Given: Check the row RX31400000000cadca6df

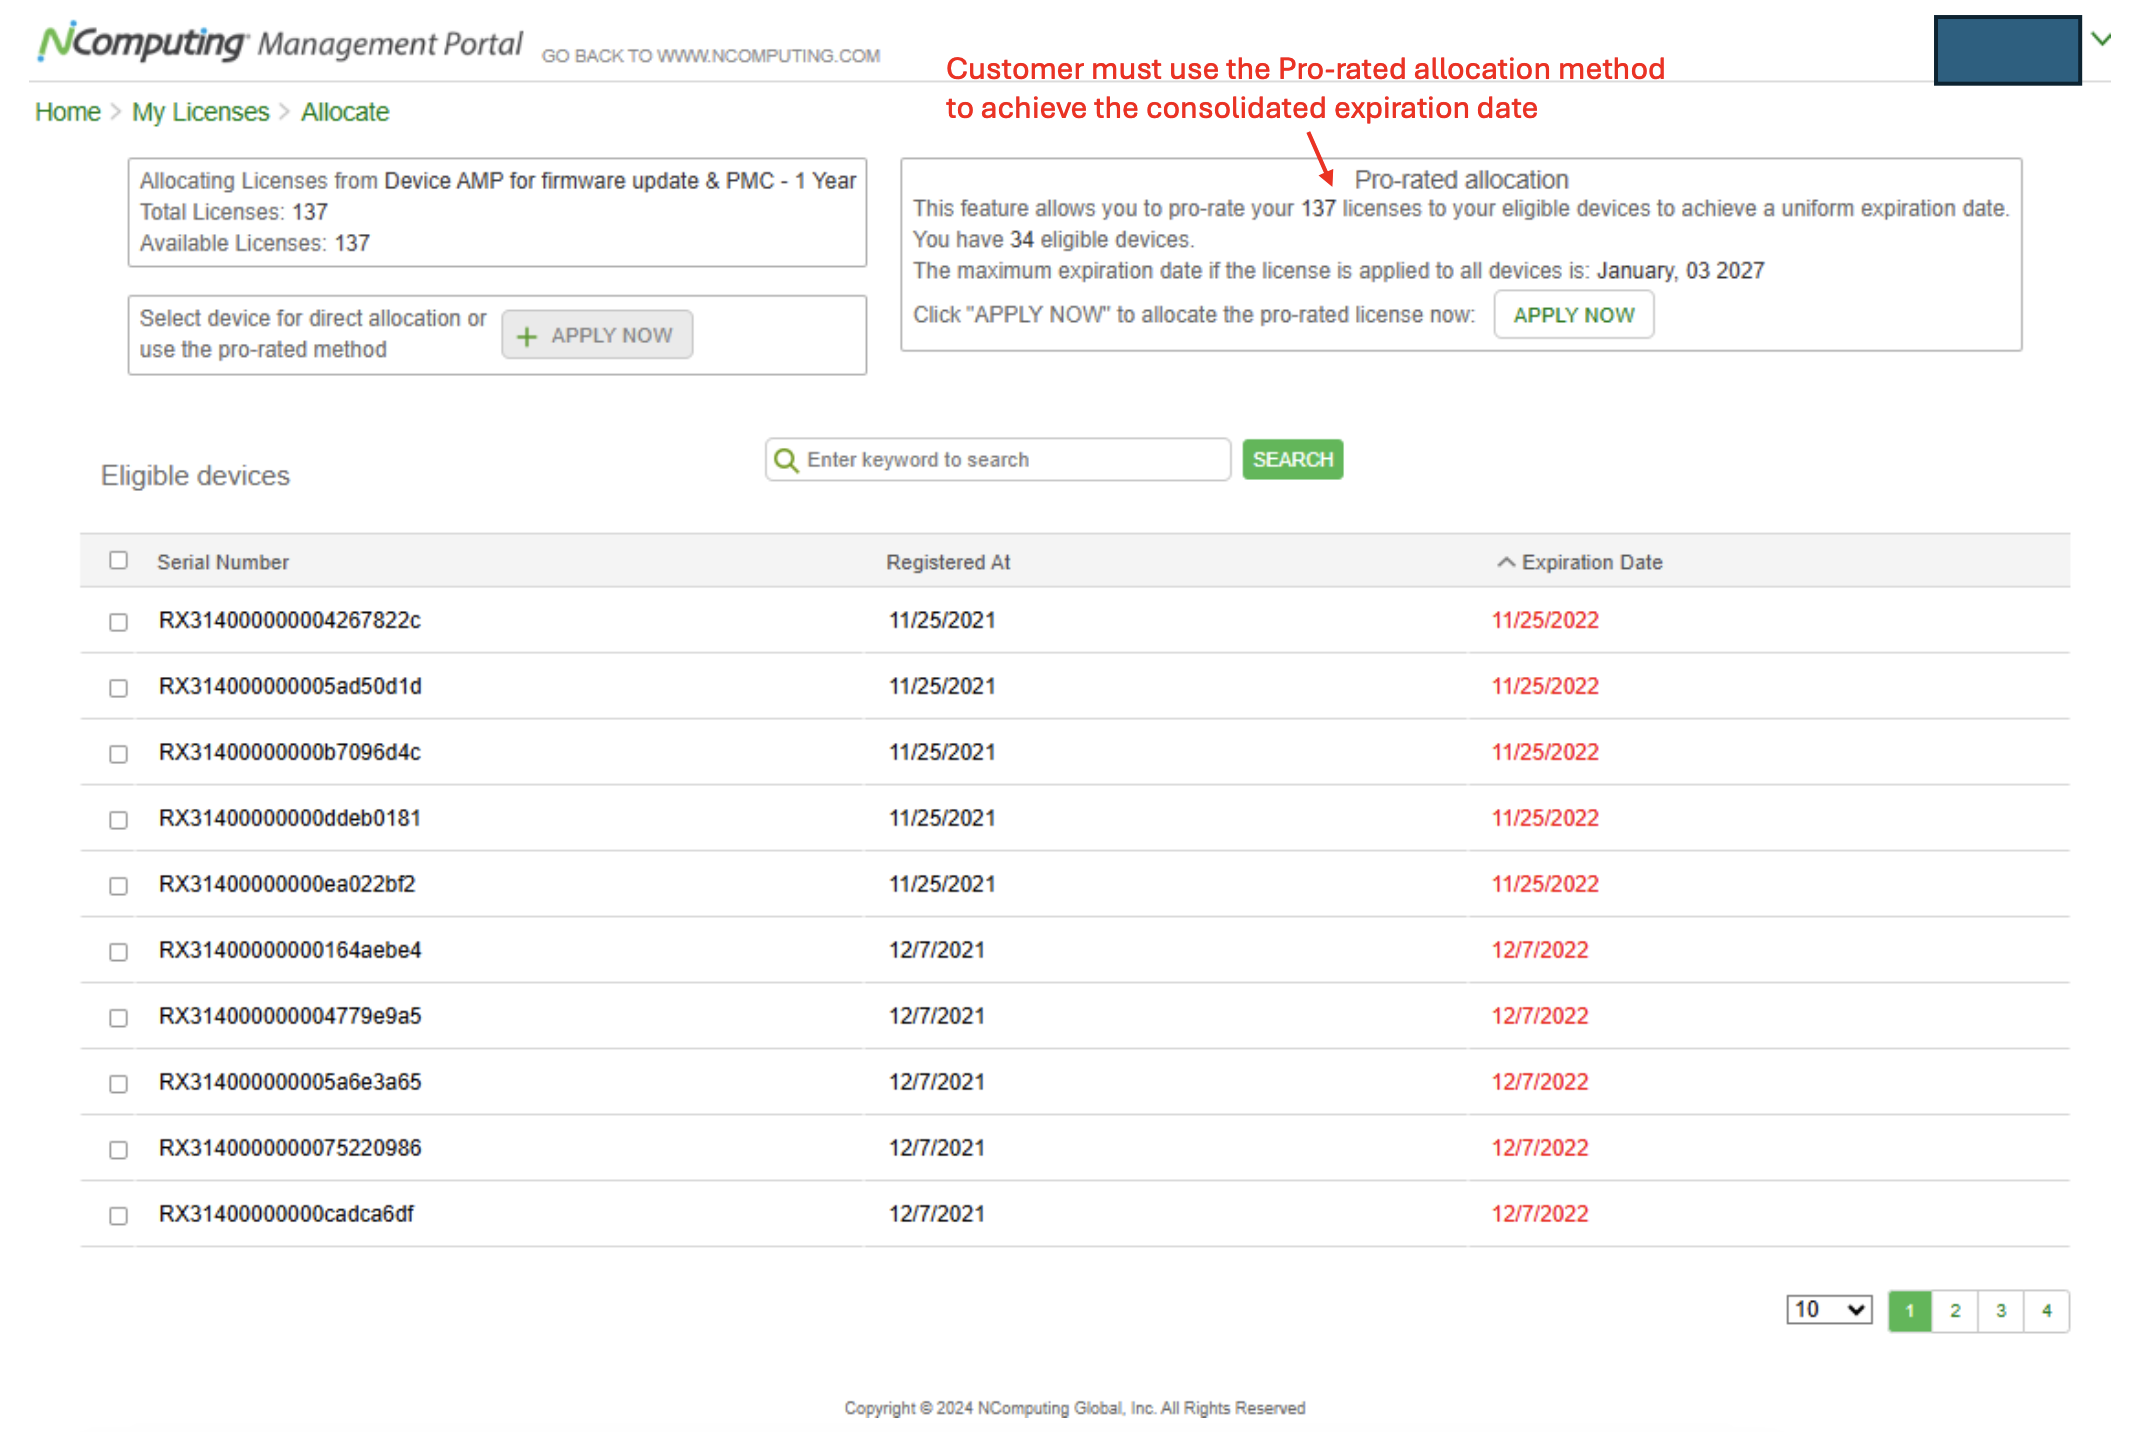Looking at the screenshot, I should (118, 1215).
